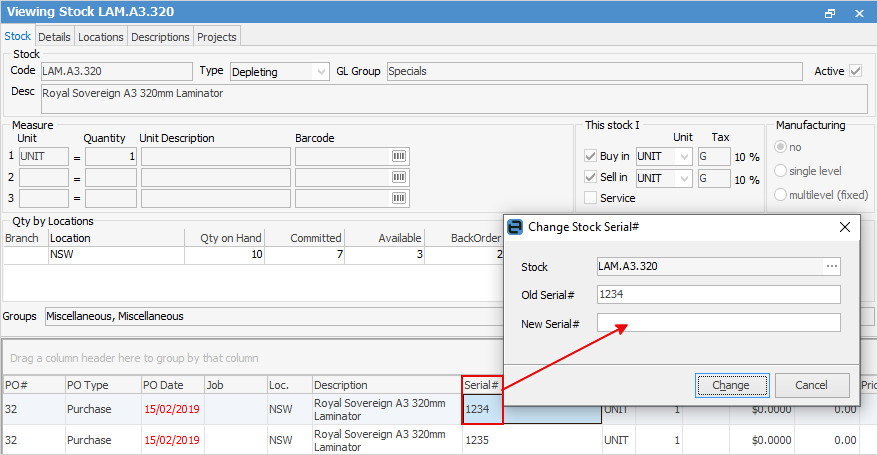
Task: Click barcode icon in Measure row 2
Action: point(398,178)
